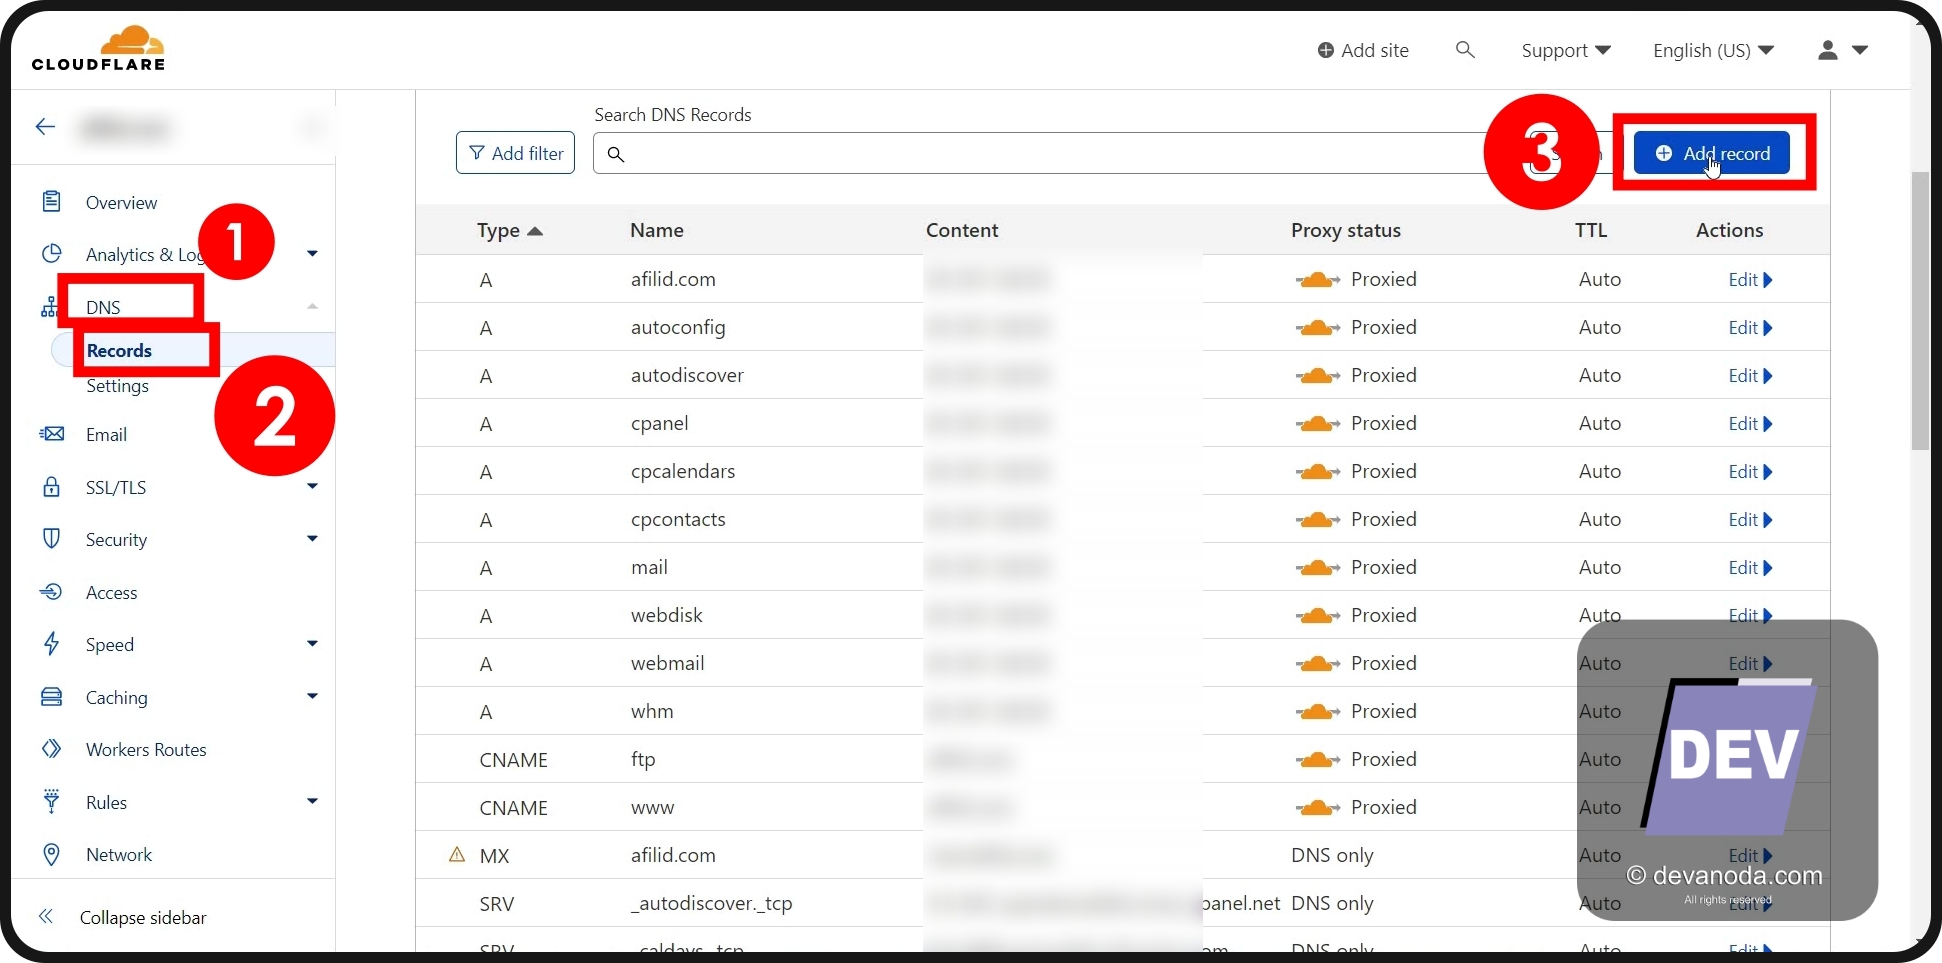Click the Access login icon
Screen dimensions: 1942x963
[51, 592]
